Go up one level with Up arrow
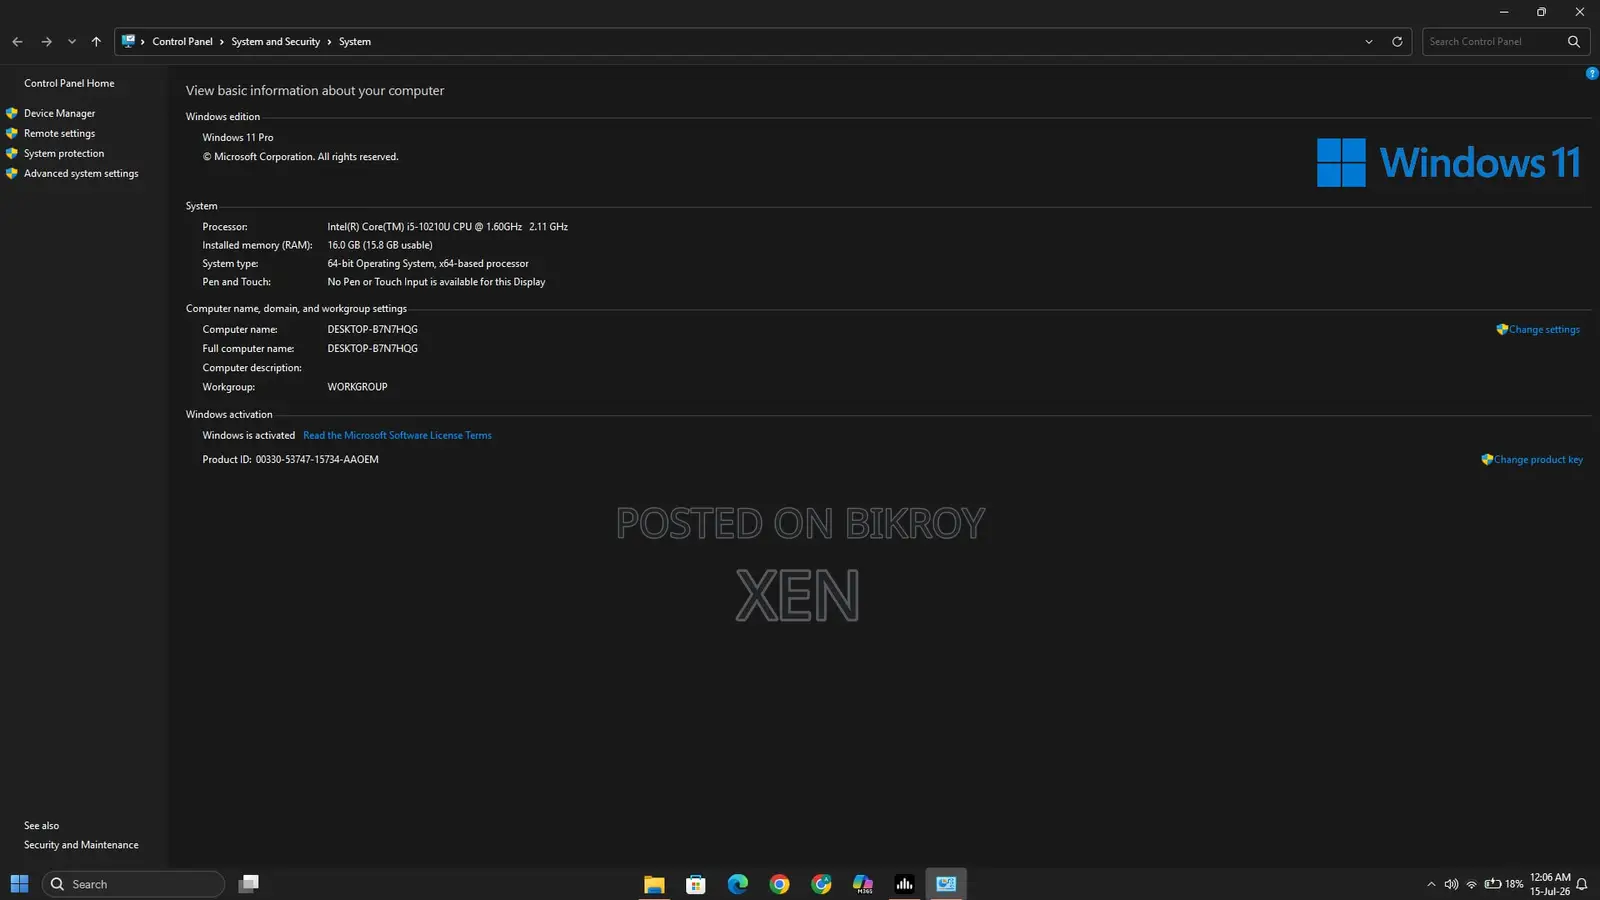 [96, 42]
